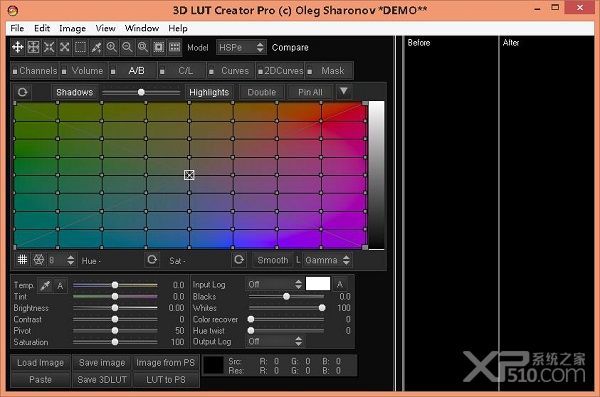Click the Shadows/Highlights slider handle

click(141, 92)
